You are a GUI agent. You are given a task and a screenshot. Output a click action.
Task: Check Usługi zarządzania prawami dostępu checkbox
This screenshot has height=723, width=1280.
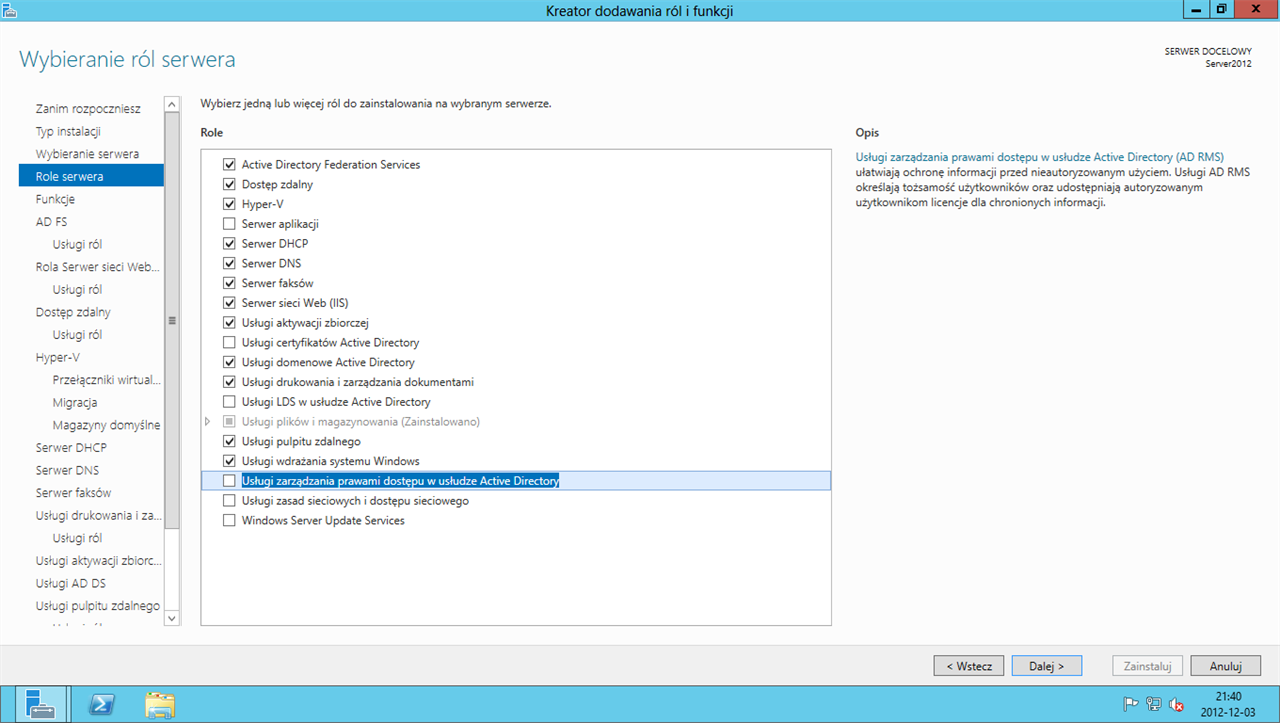click(229, 481)
